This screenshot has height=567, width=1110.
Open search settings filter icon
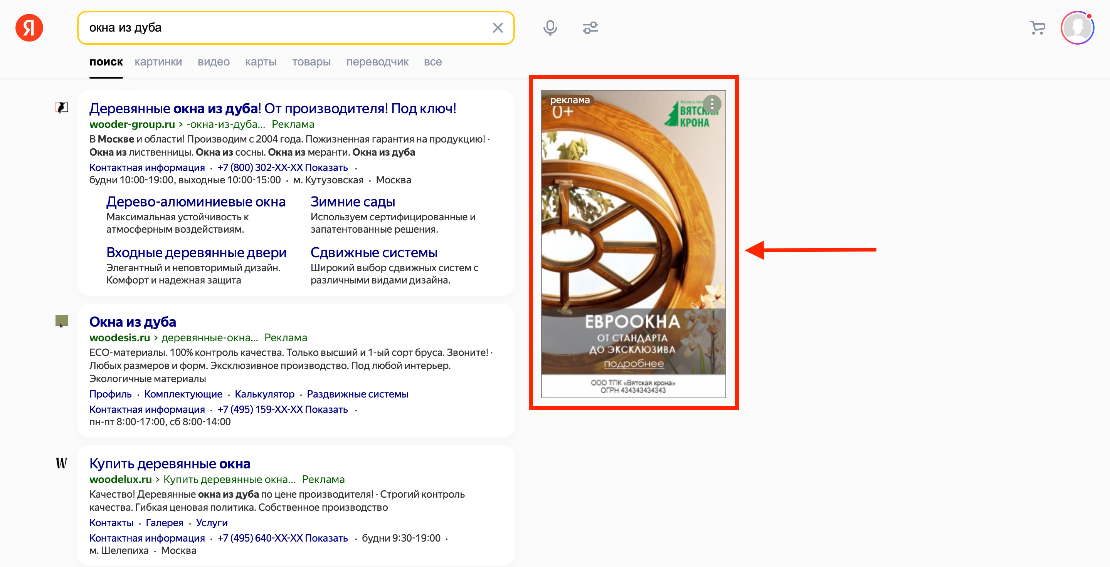tap(591, 28)
